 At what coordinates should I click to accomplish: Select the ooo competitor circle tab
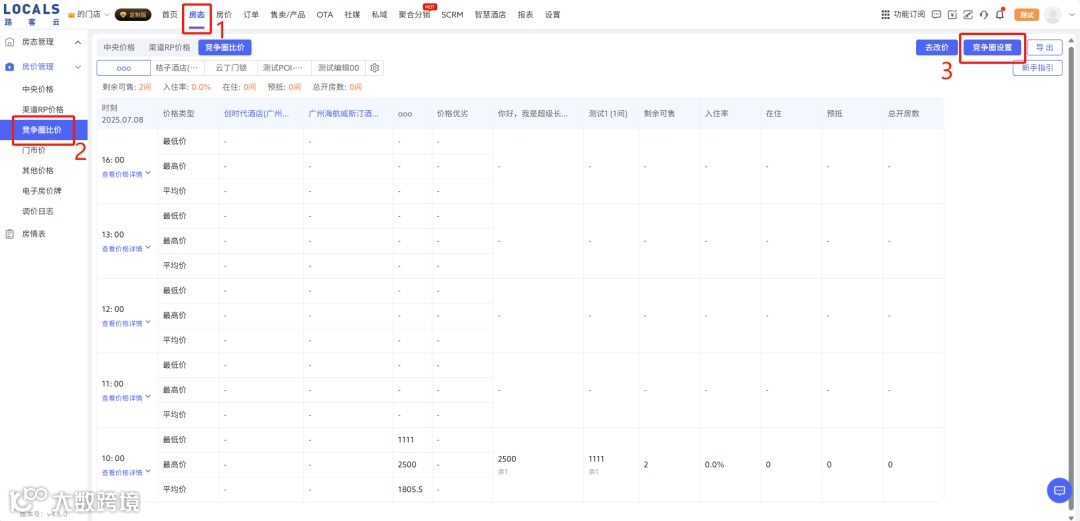coord(123,68)
